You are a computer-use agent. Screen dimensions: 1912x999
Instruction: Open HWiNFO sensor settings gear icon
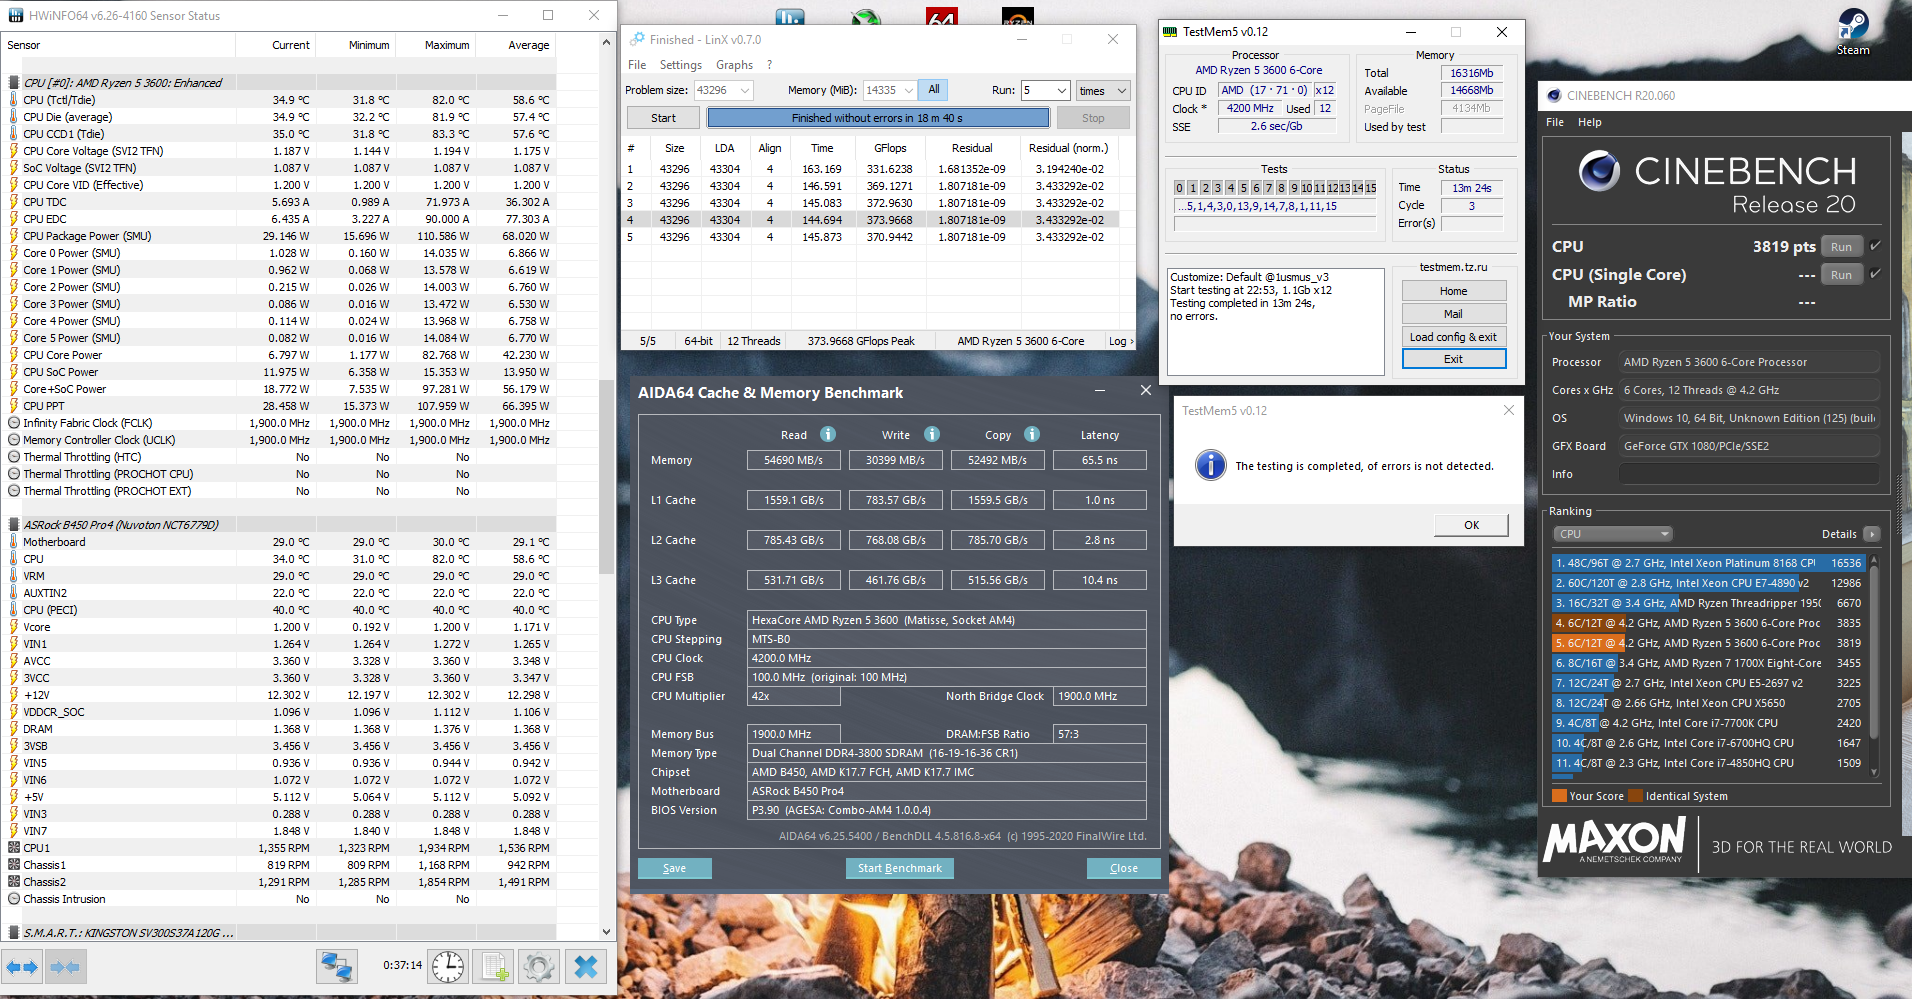click(x=539, y=967)
